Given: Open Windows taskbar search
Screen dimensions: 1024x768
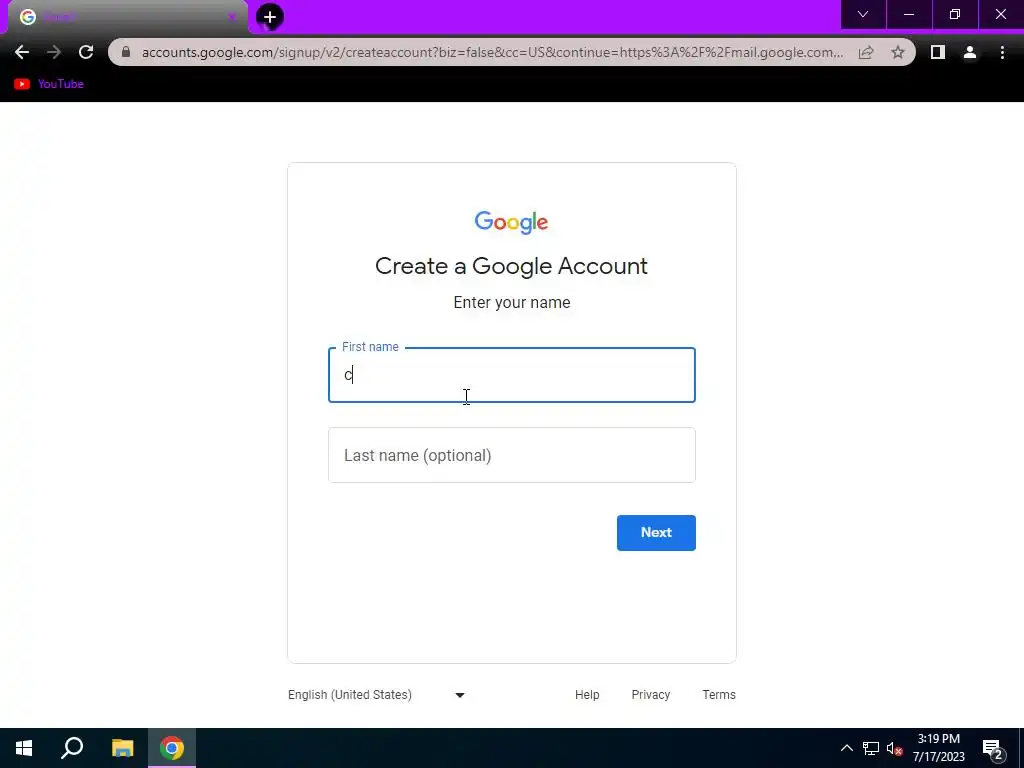Looking at the screenshot, I should pos(72,748).
